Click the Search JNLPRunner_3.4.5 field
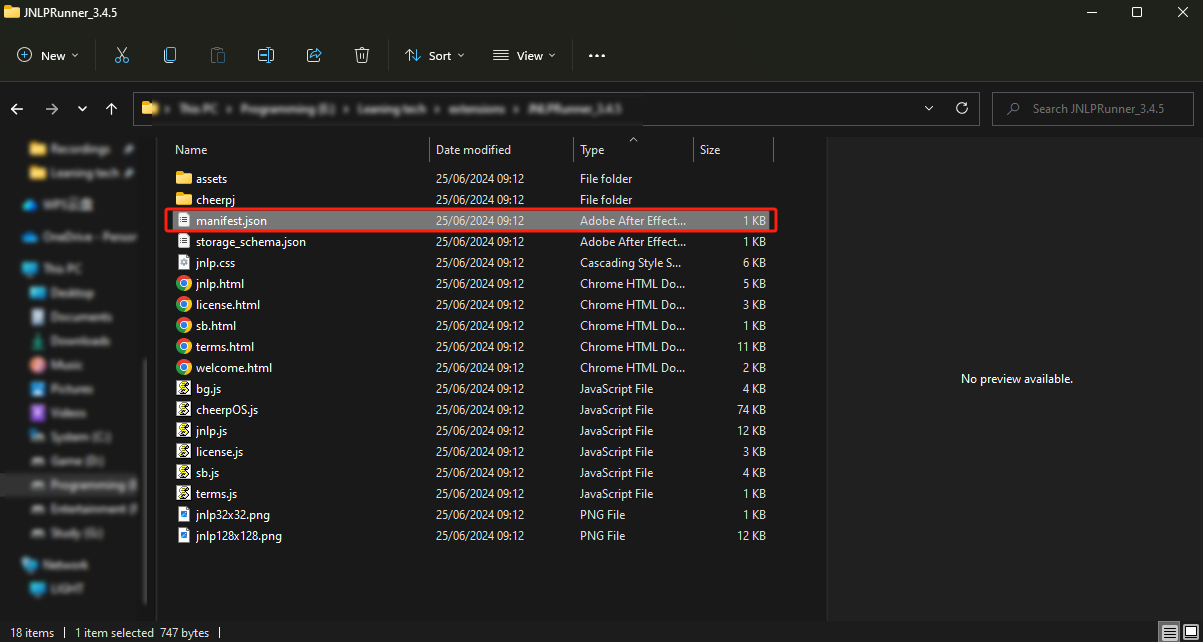The height and width of the screenshot is (642, 1203). pyautogui.click(x=1098, y=109)
